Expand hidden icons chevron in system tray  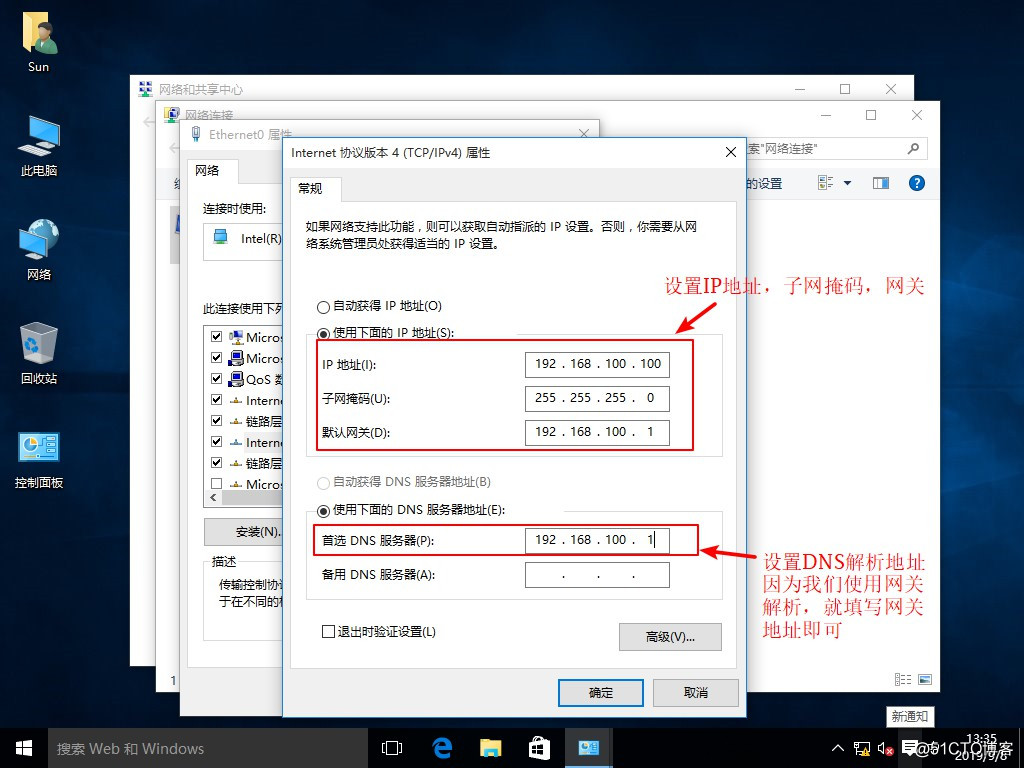point(837,747)
